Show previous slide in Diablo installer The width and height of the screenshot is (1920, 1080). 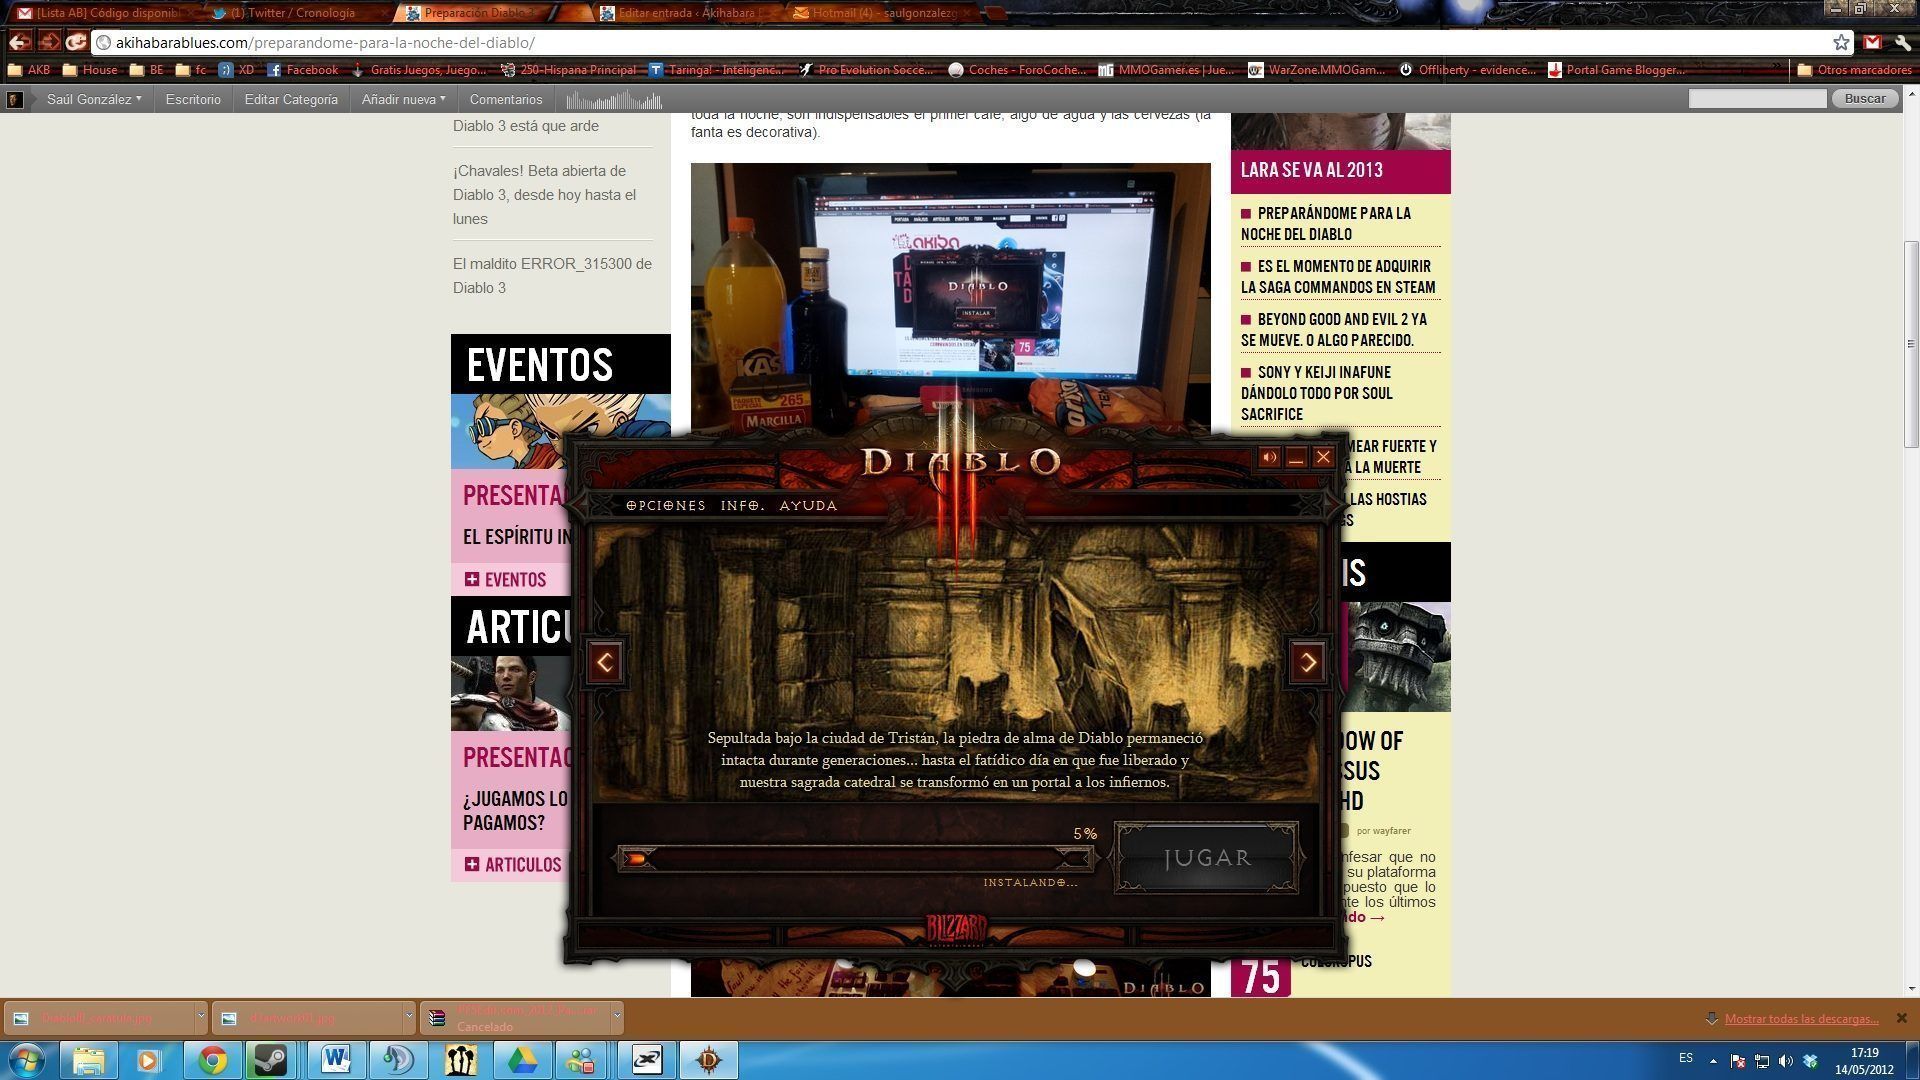(605, 662)
